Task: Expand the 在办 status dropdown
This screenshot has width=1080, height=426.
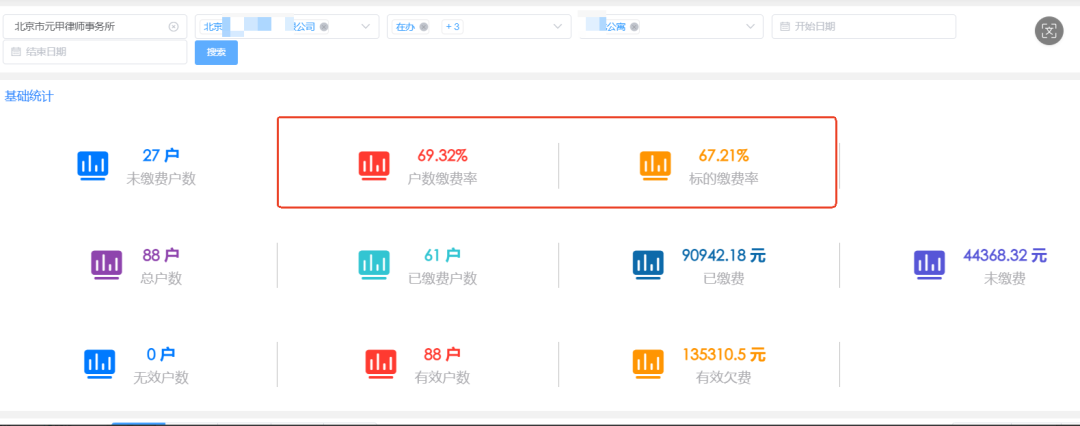Action: [557, 27]
